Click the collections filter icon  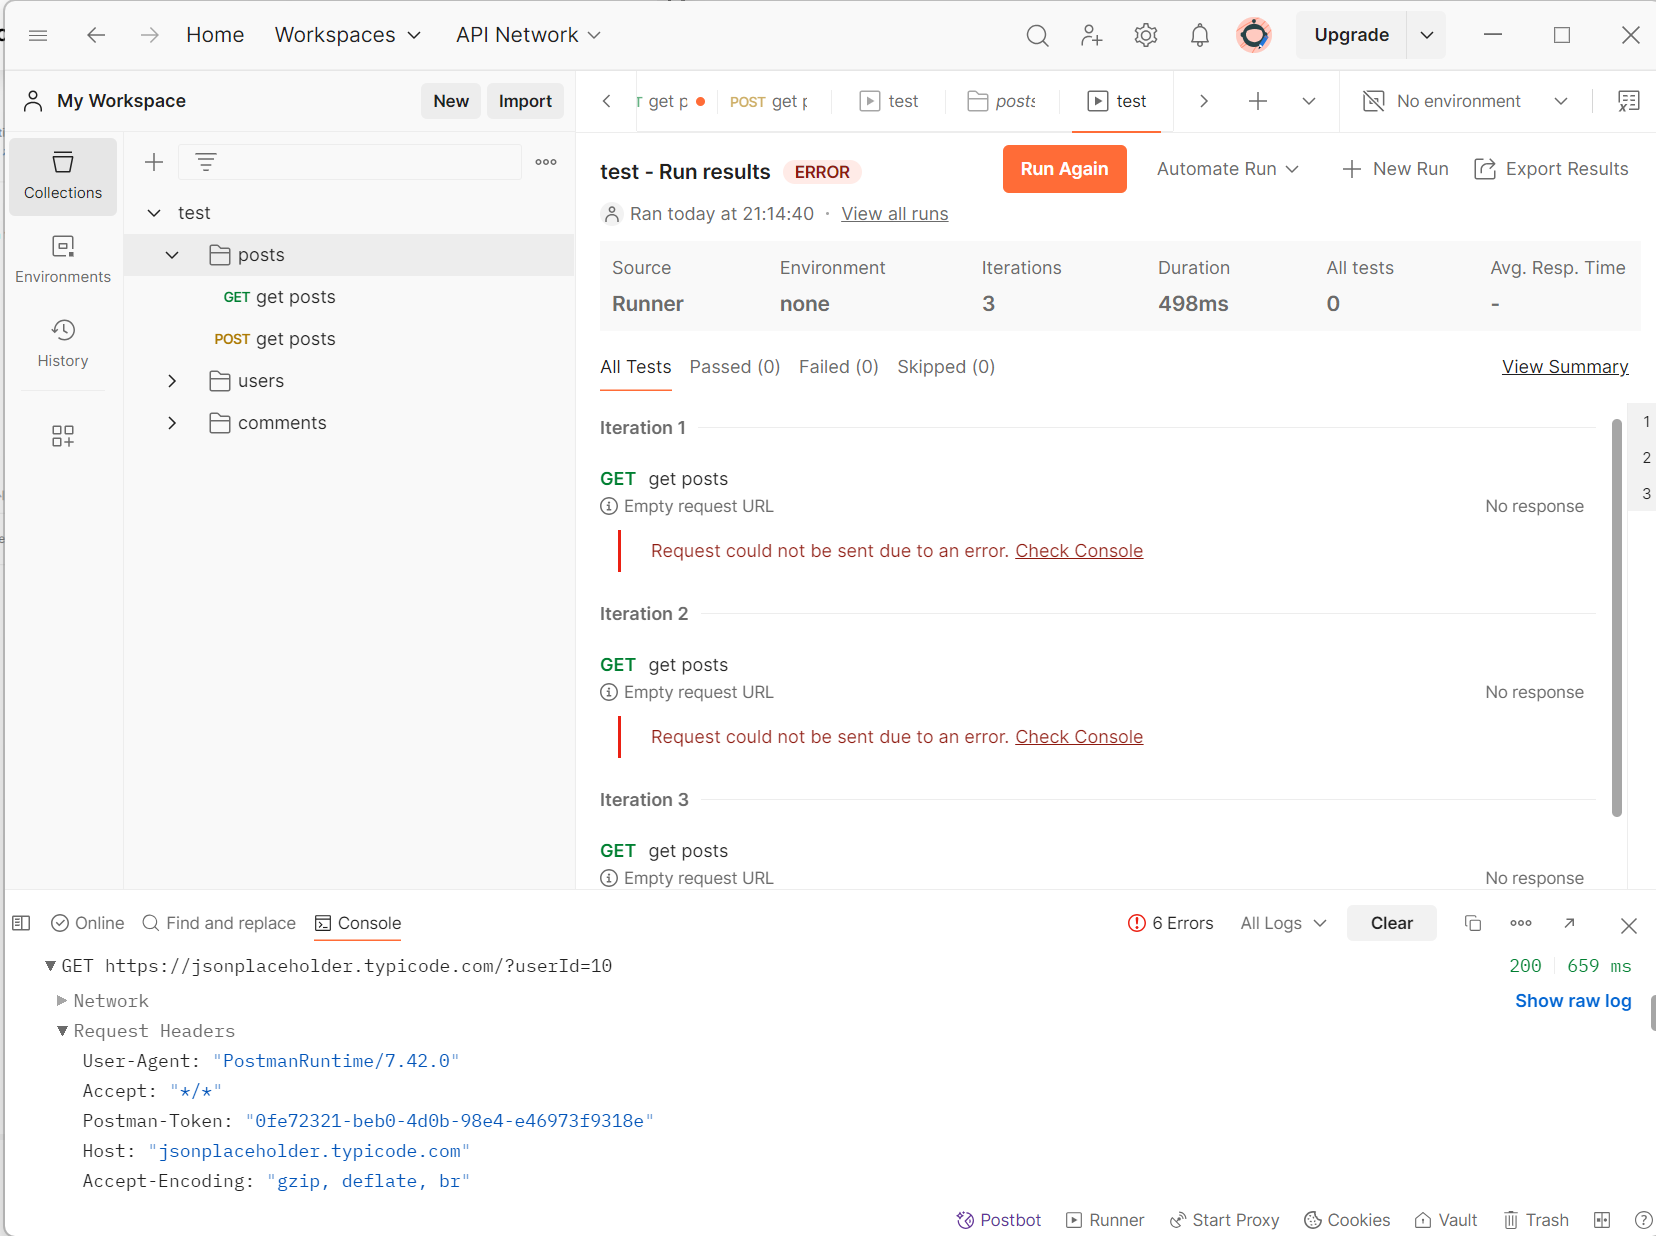click(x=206, y=162)
